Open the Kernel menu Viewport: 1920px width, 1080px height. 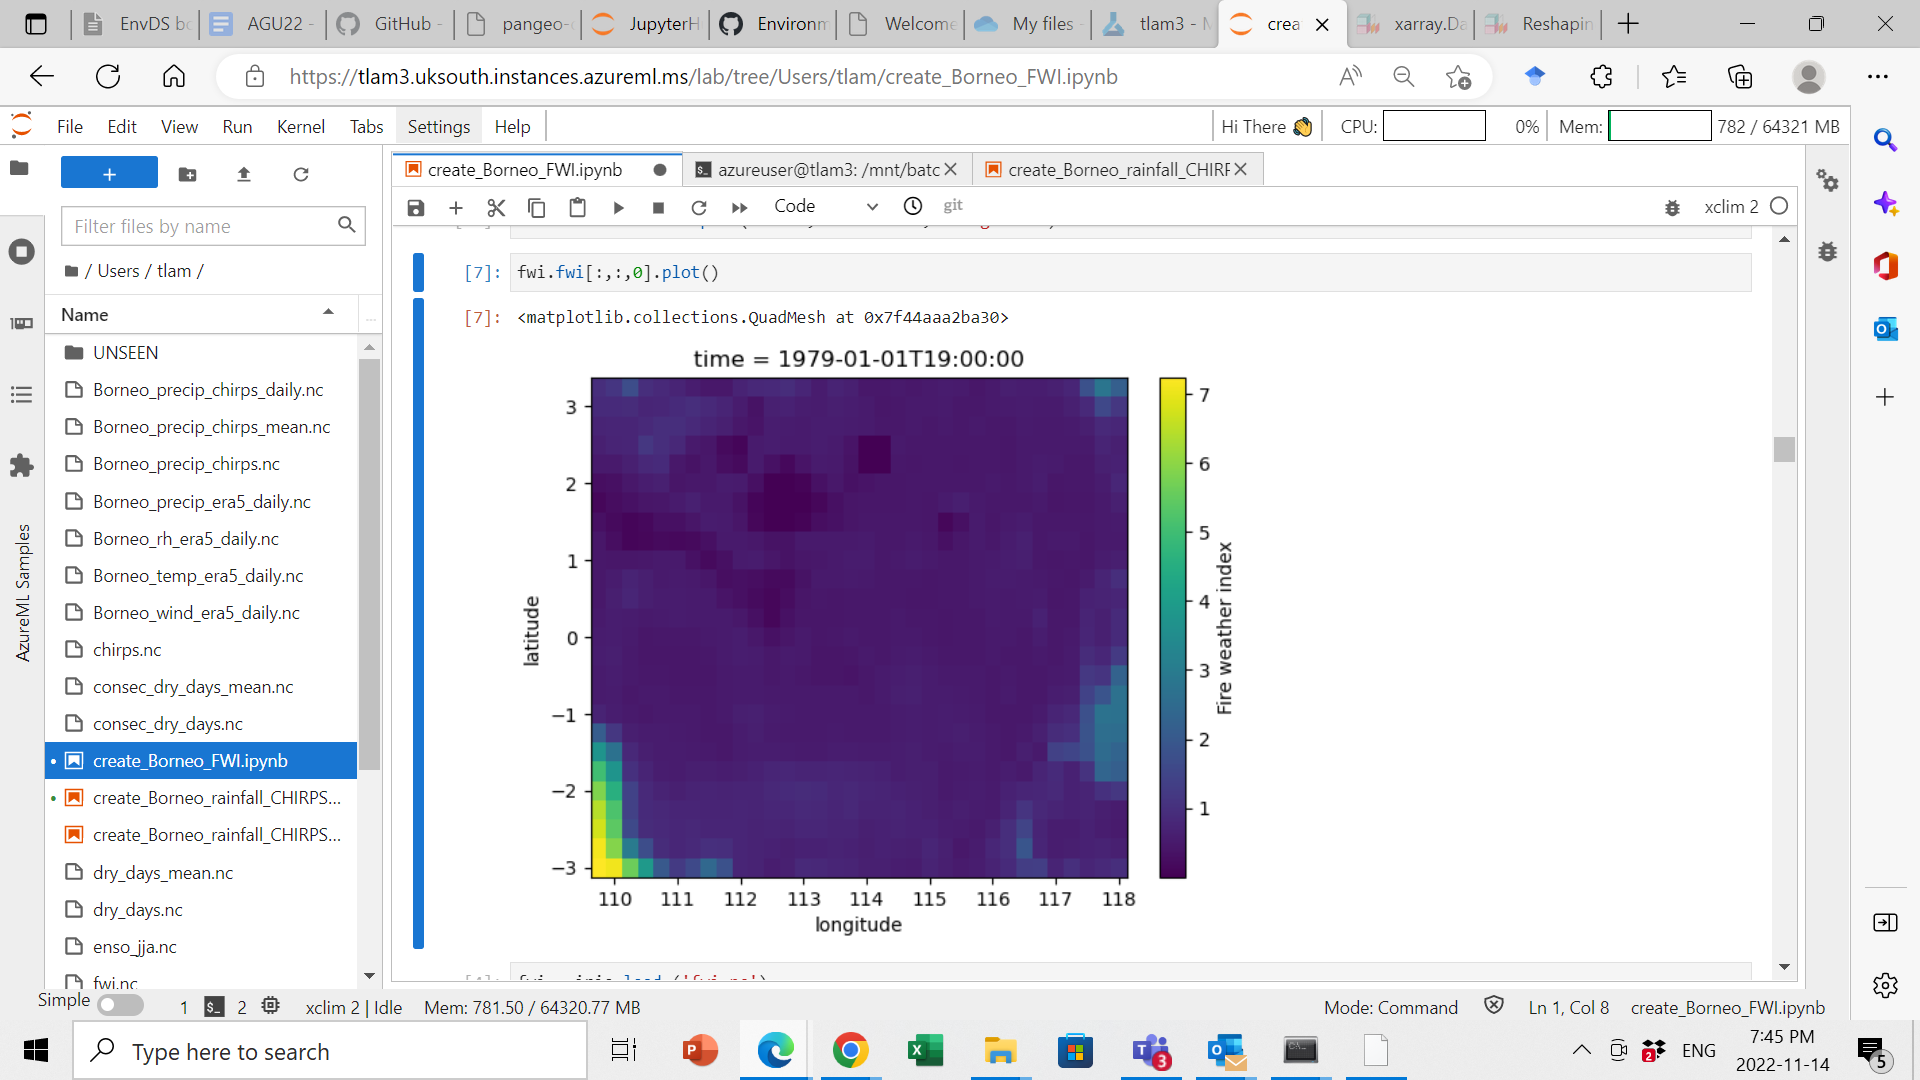(x=300, y=127)
